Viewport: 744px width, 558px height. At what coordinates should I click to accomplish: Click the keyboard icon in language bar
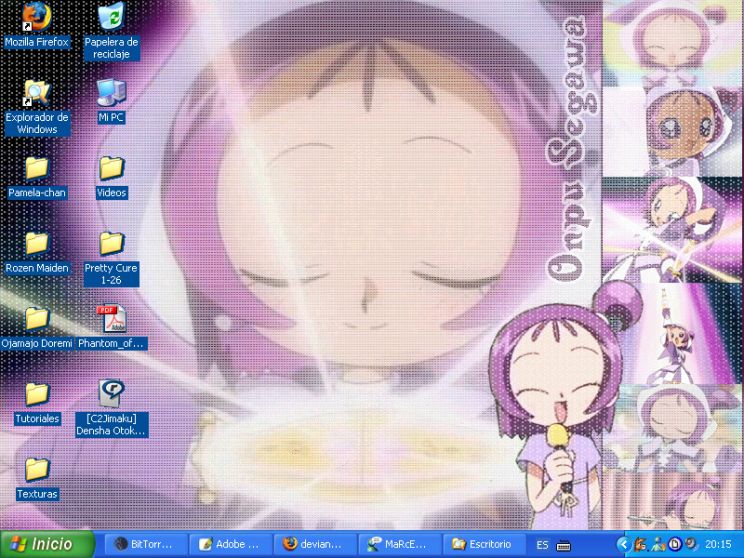click(x=563, y=545)
